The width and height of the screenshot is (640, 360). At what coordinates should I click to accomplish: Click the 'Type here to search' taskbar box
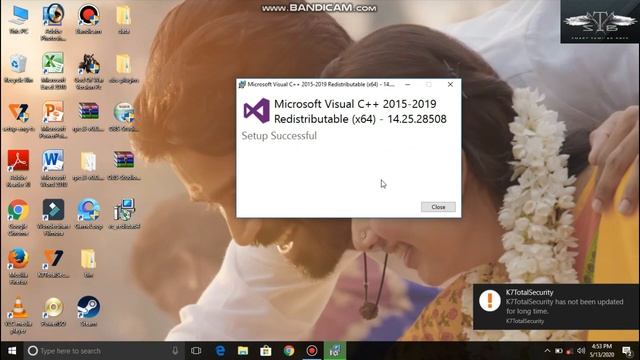click(x=104, y=351)
